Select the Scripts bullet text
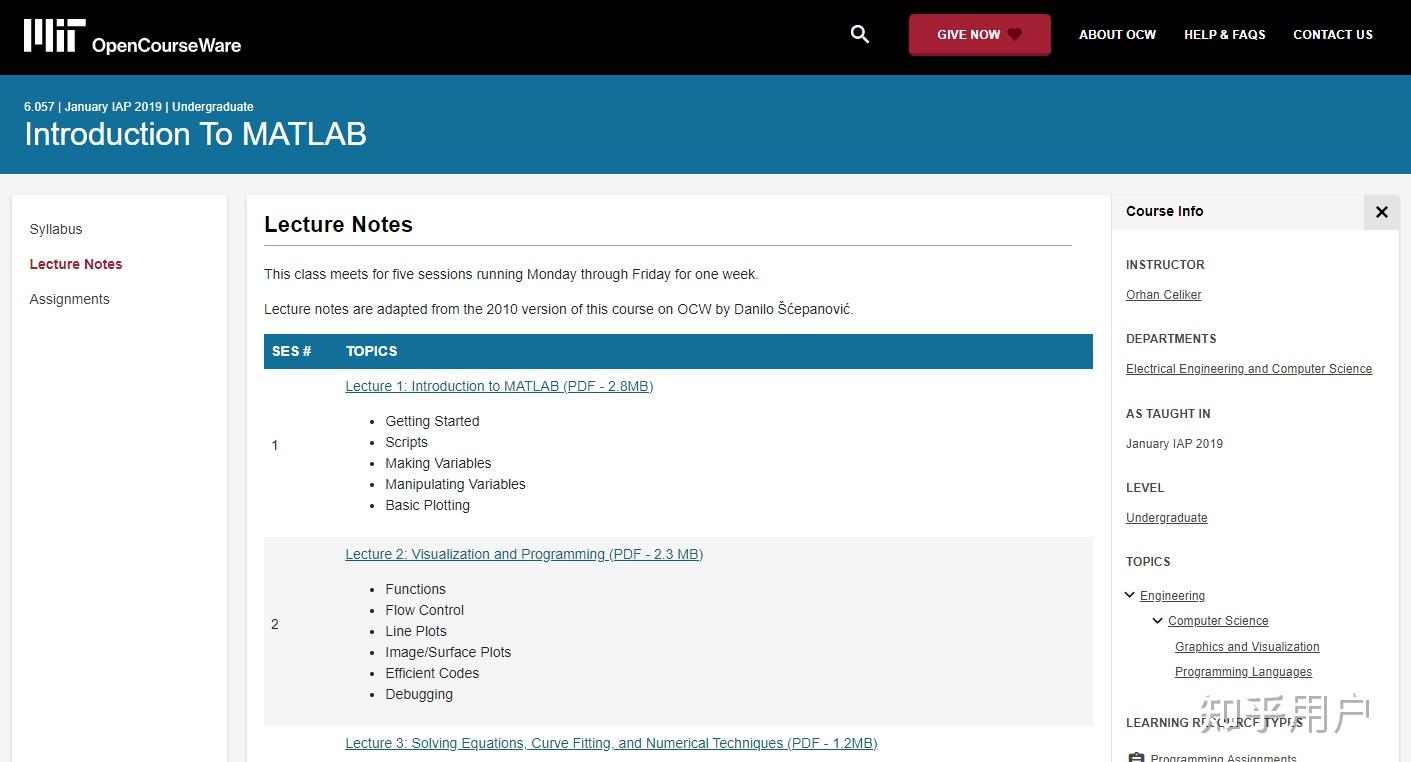The width and height of the screenshot is (1411, 762). [406, 442]
